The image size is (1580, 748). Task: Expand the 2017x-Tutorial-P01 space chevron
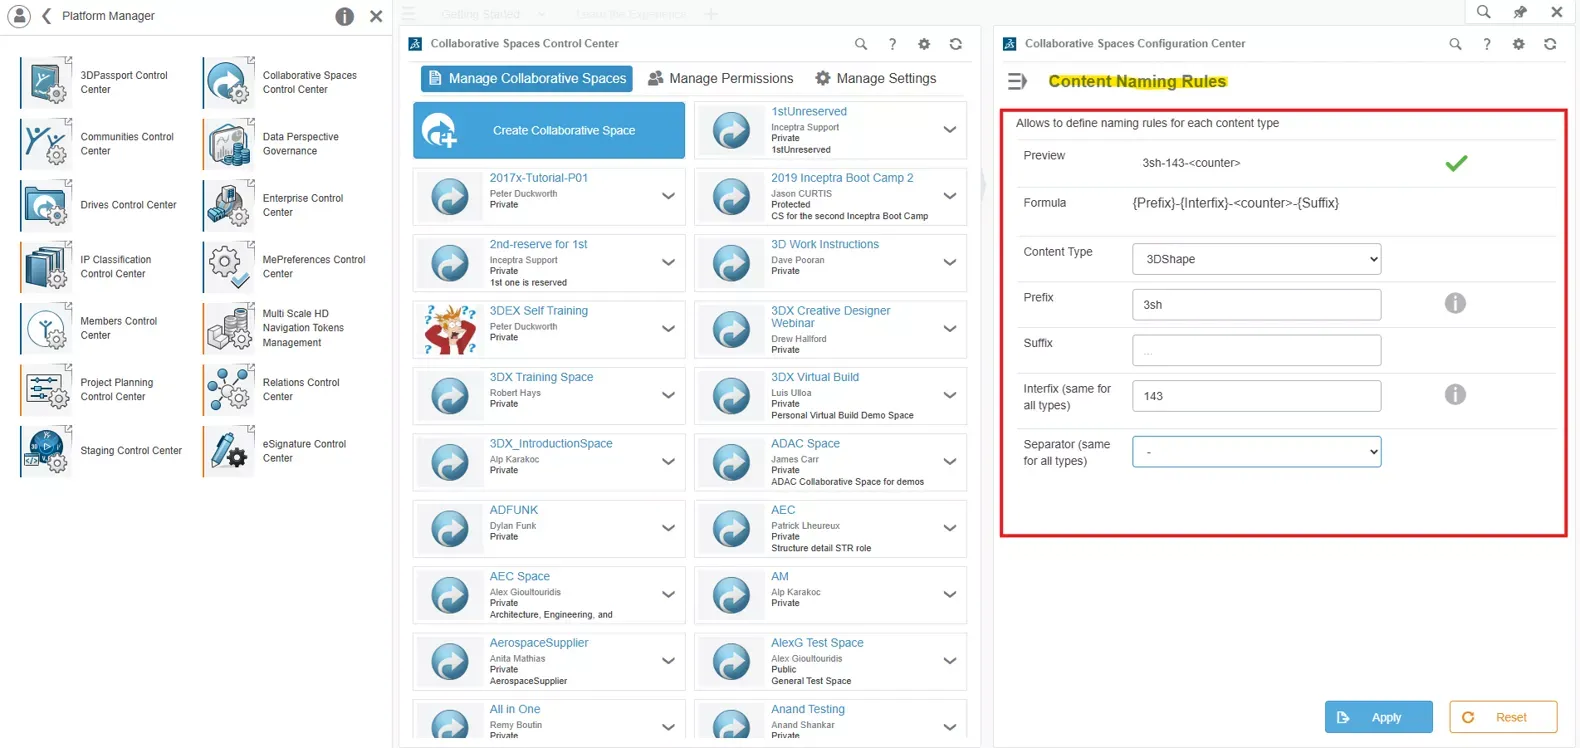[x=668, y=196]
